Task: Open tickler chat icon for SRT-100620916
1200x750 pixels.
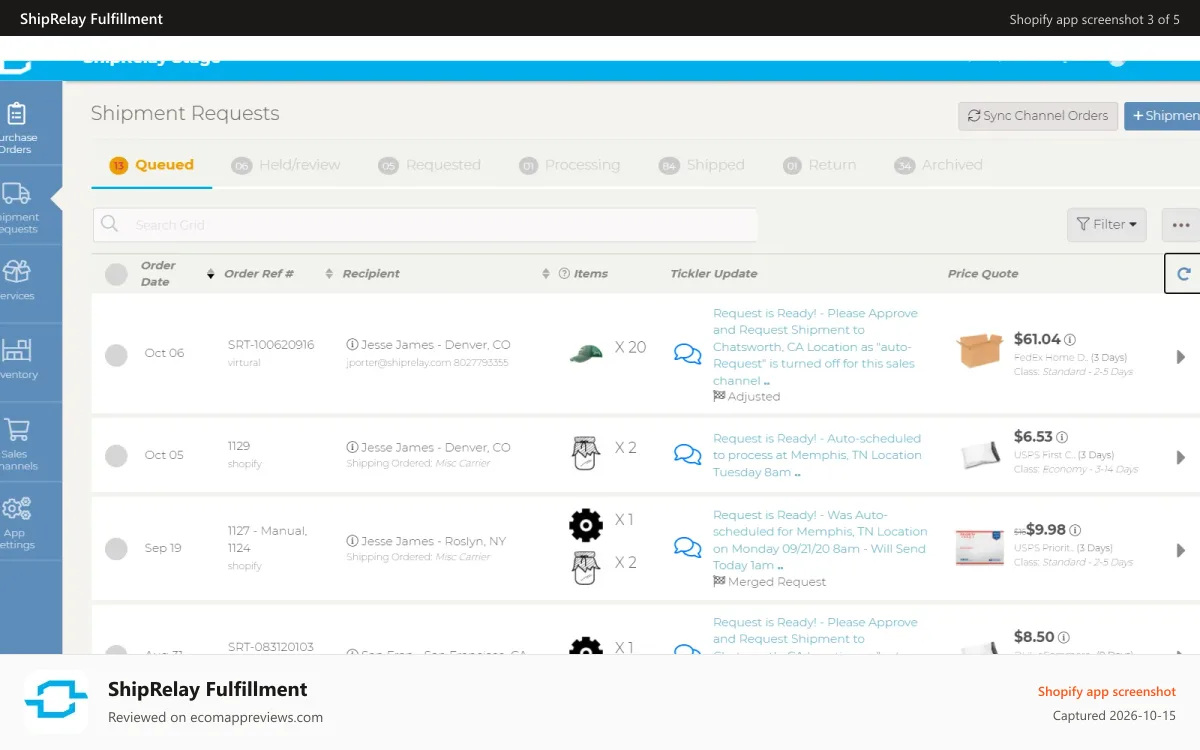Action: (x=687, y=353)
